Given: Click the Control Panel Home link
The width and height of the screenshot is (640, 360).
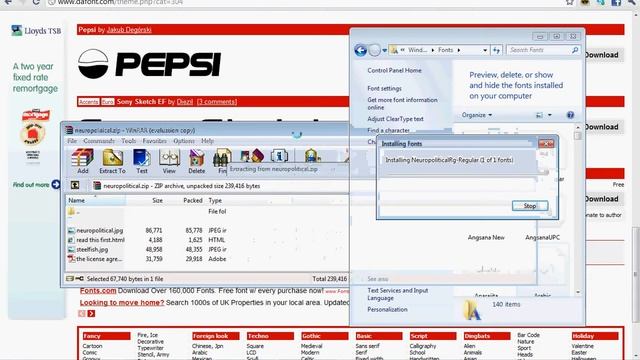Looking at the screenshot, I should pyautogui.click(x=394, y=70).
